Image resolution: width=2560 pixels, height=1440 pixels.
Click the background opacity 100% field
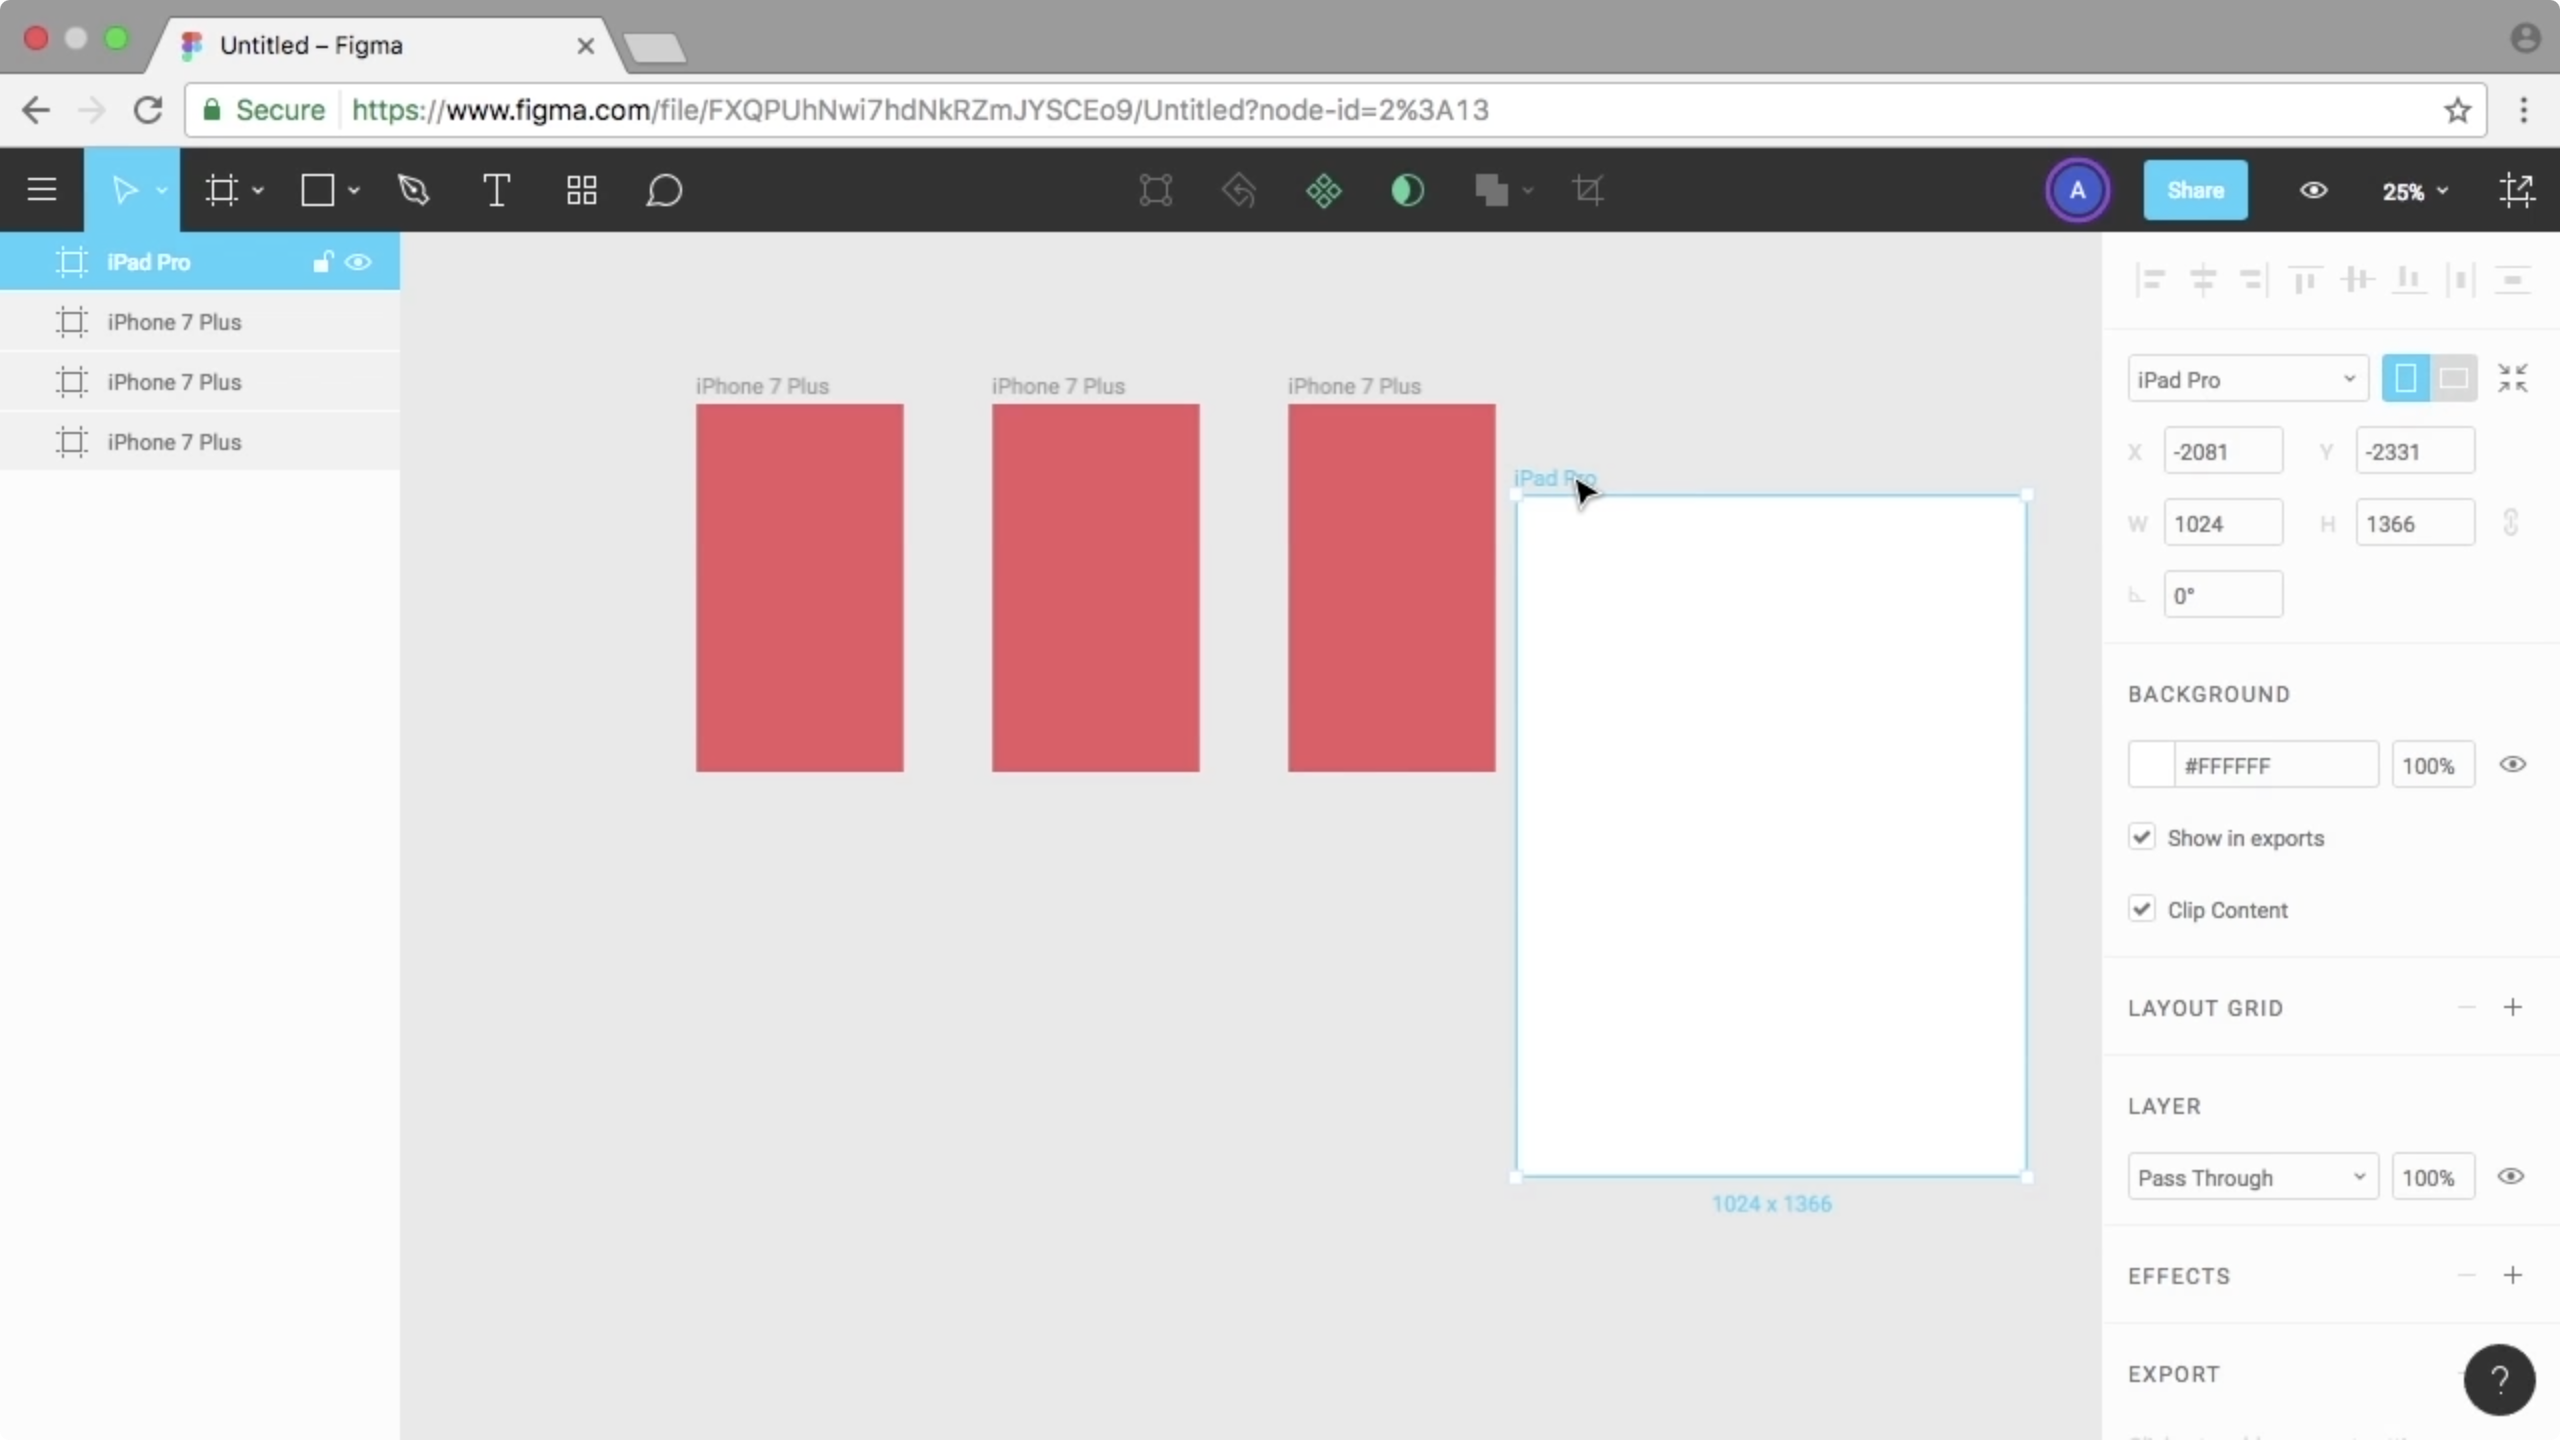pos(2433,765)
